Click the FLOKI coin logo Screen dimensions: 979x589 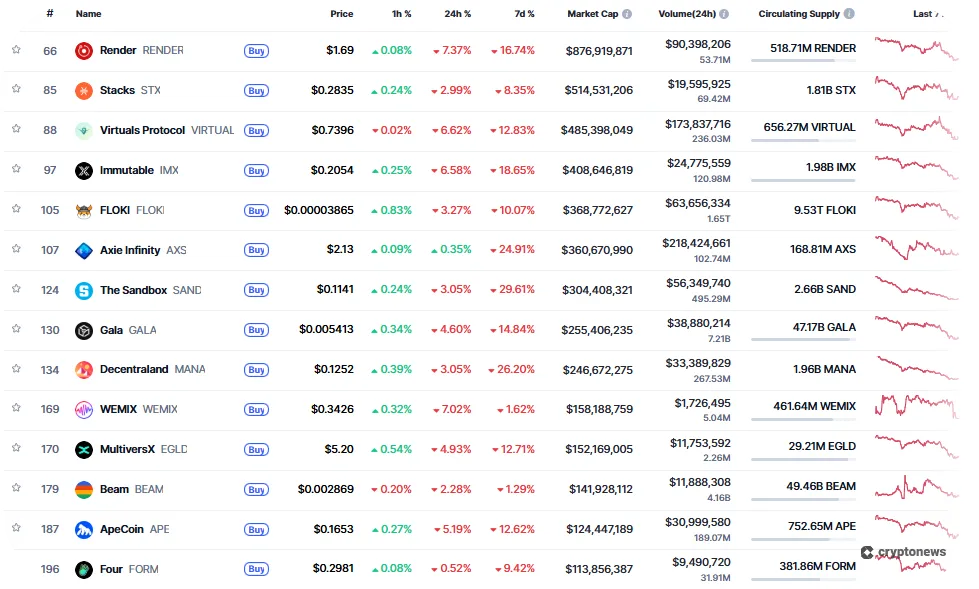point(82,210)
